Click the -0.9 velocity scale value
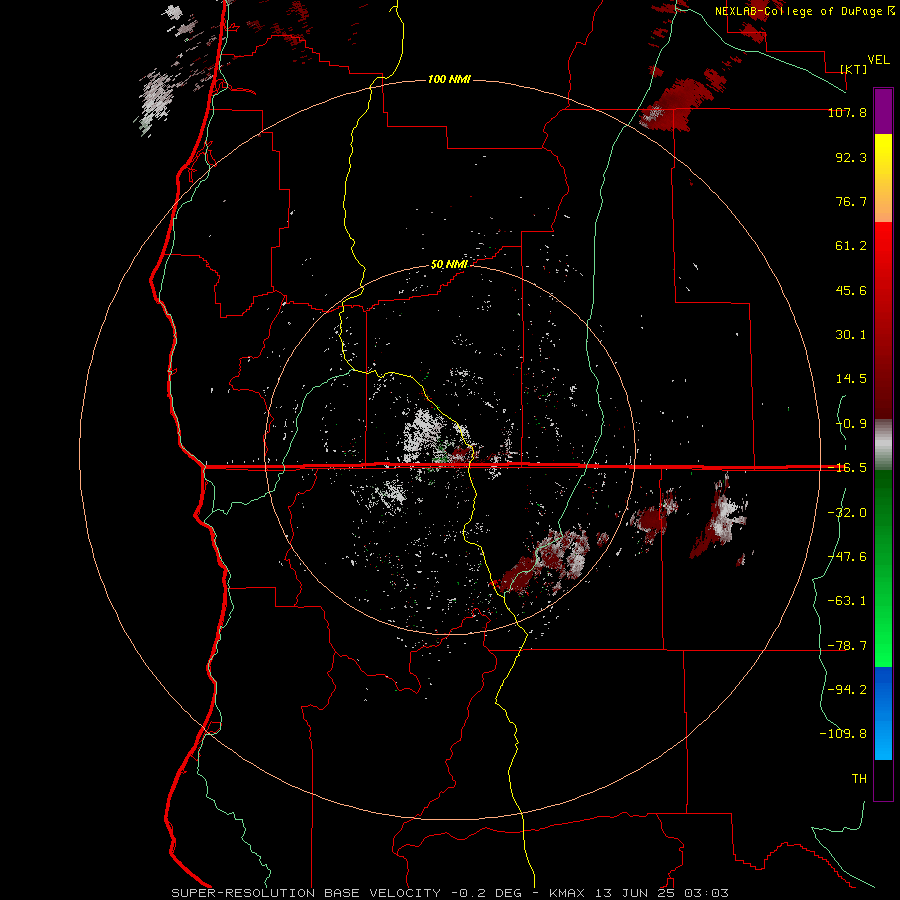 click(851, 424)
